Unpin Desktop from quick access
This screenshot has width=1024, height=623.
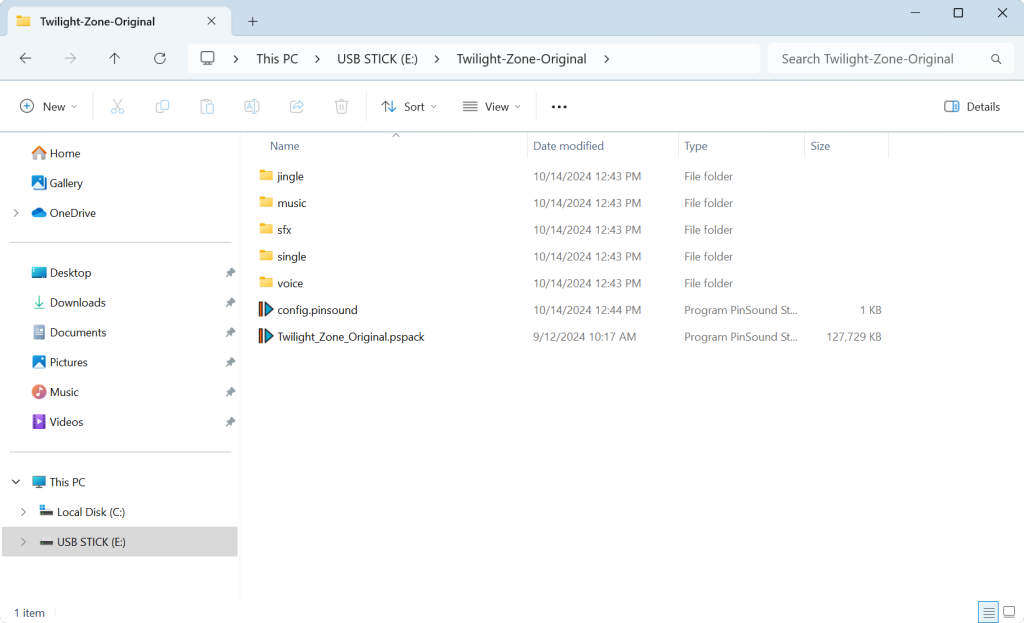coord(230,273)
